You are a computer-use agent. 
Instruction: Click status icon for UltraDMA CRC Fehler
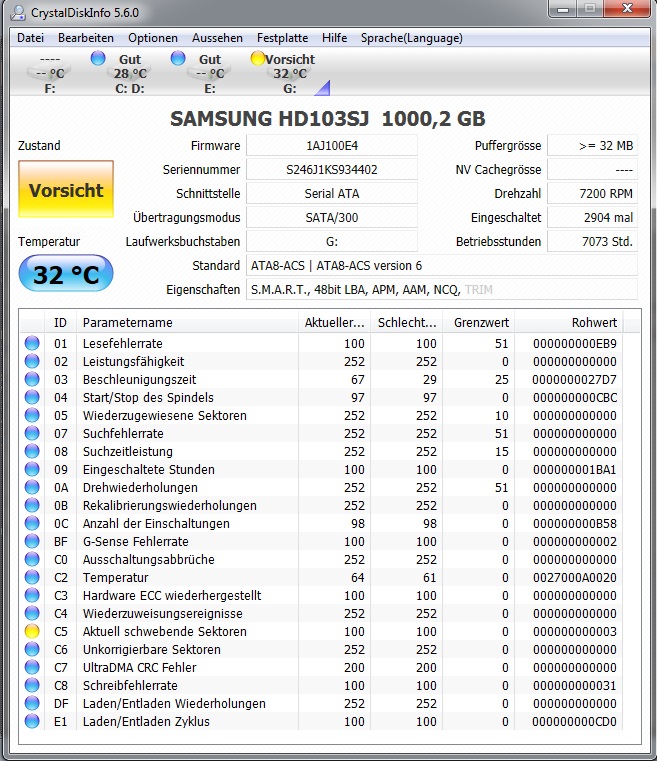coord(32,666)
